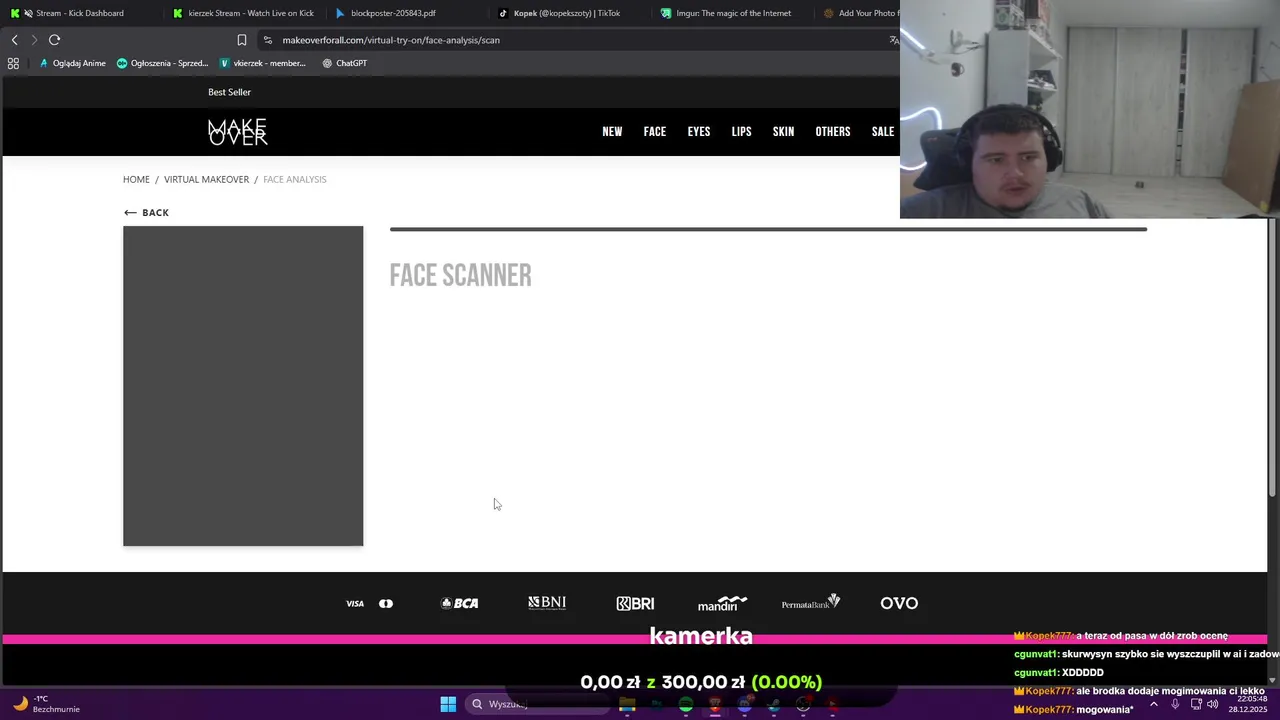This screenshot has height=720, width=1280.
Task: Click the Visa payment logo
Action: coord(355,603)
